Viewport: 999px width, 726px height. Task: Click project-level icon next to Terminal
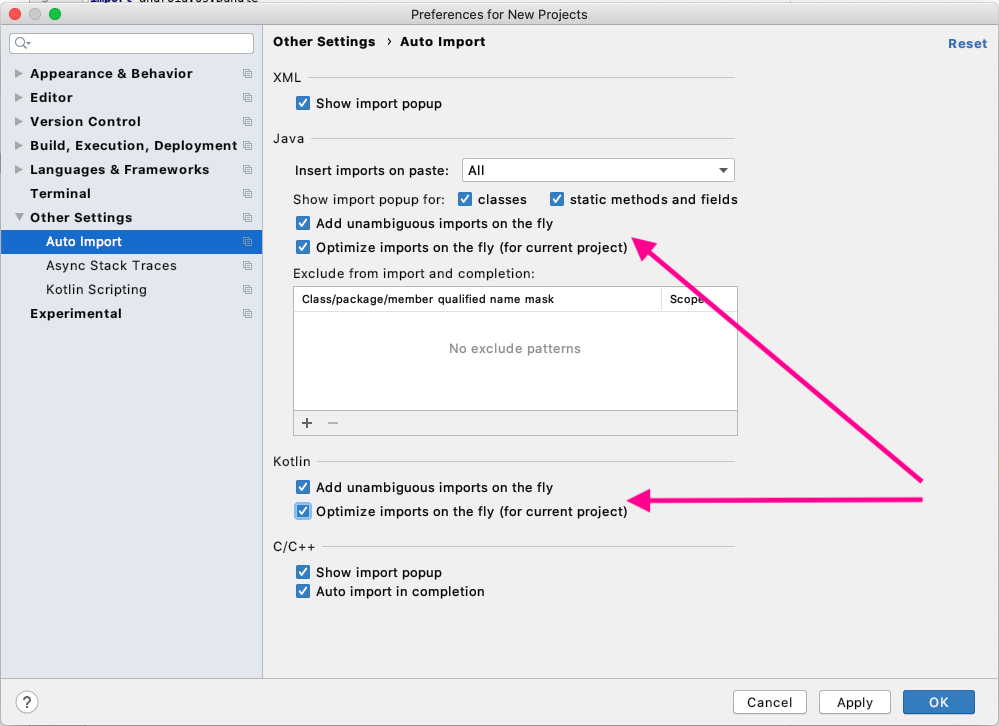tap(247, 194)
